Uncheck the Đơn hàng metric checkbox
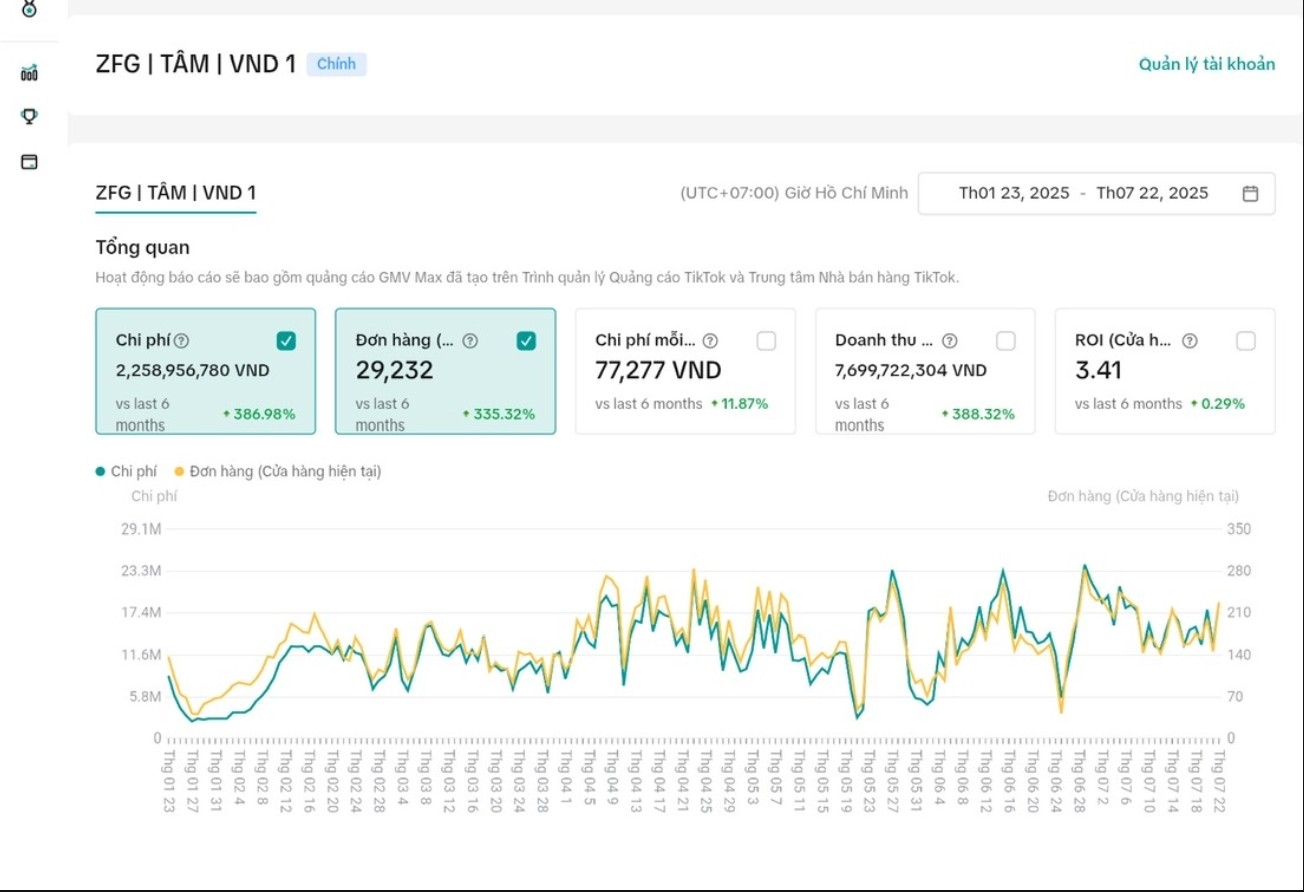The image size is (1304, 892). 526,341
